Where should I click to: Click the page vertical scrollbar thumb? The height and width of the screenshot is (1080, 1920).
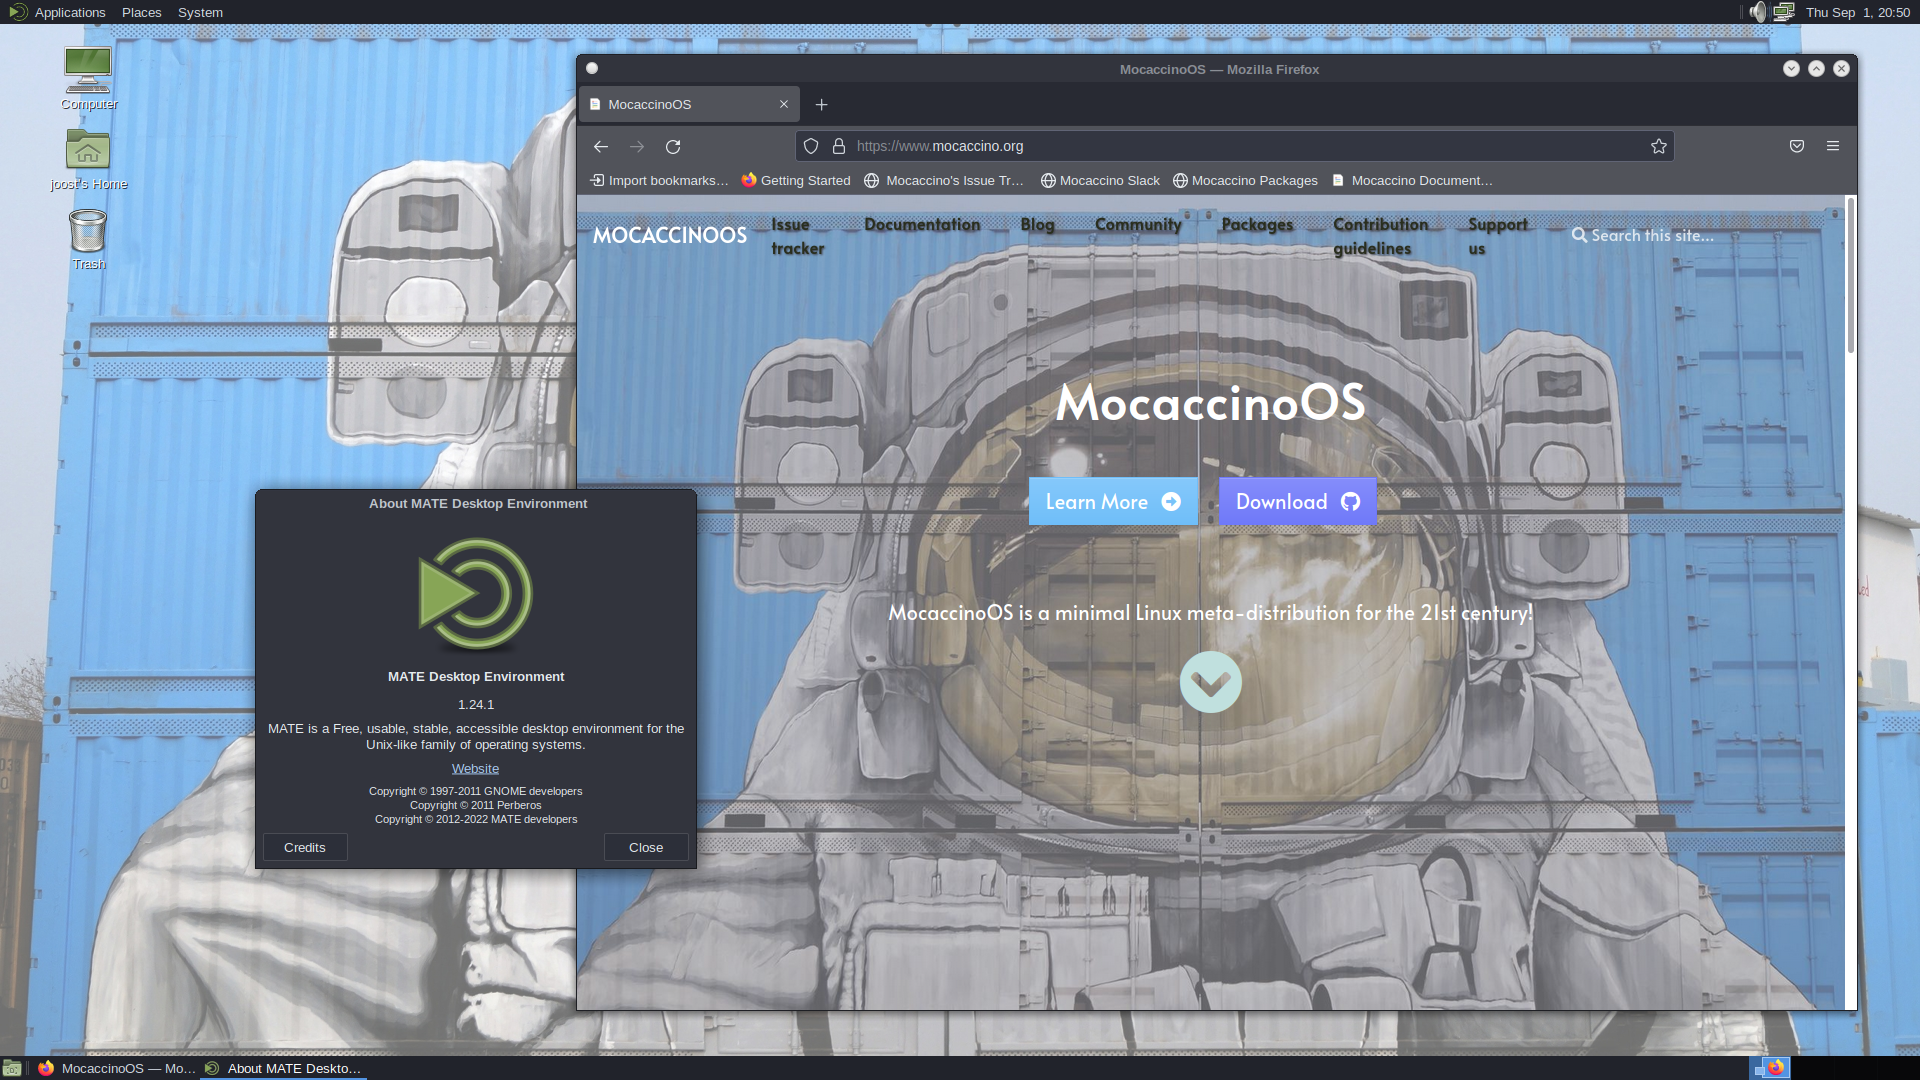coord(1851,275)
